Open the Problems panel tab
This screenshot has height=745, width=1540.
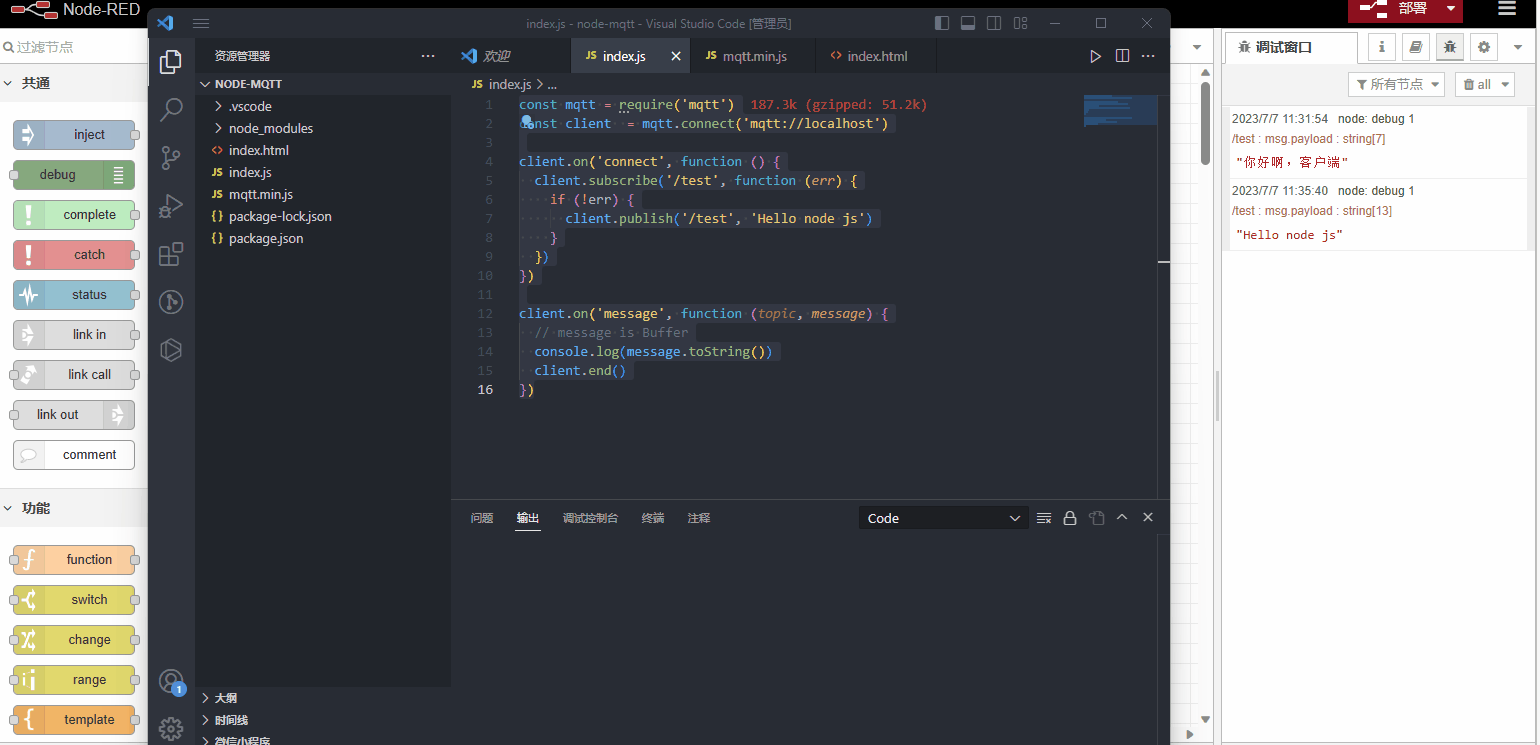[x=482, y=518]
